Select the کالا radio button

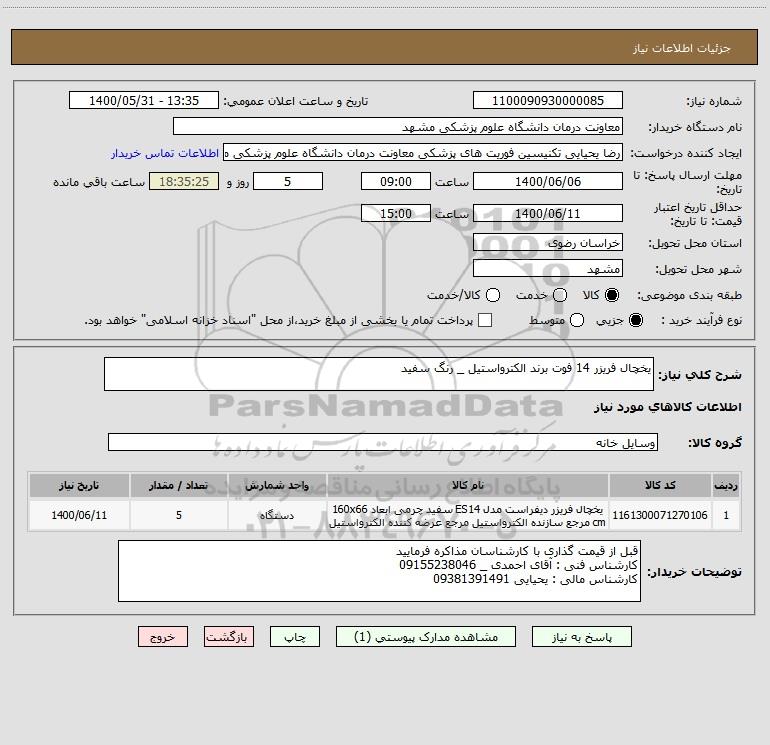[x=612, y=295]
